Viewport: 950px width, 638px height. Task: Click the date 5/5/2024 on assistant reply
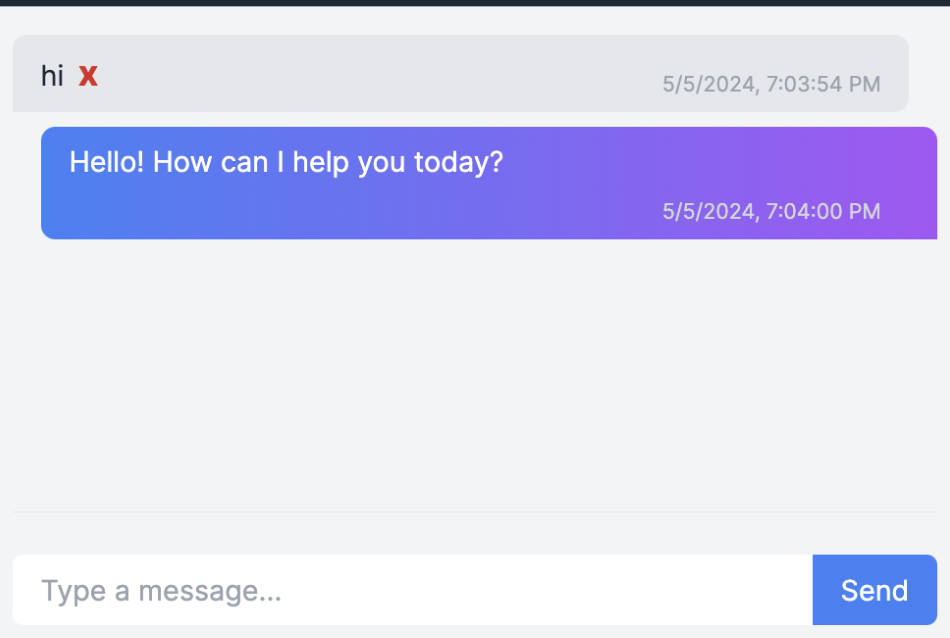point(708,211)
